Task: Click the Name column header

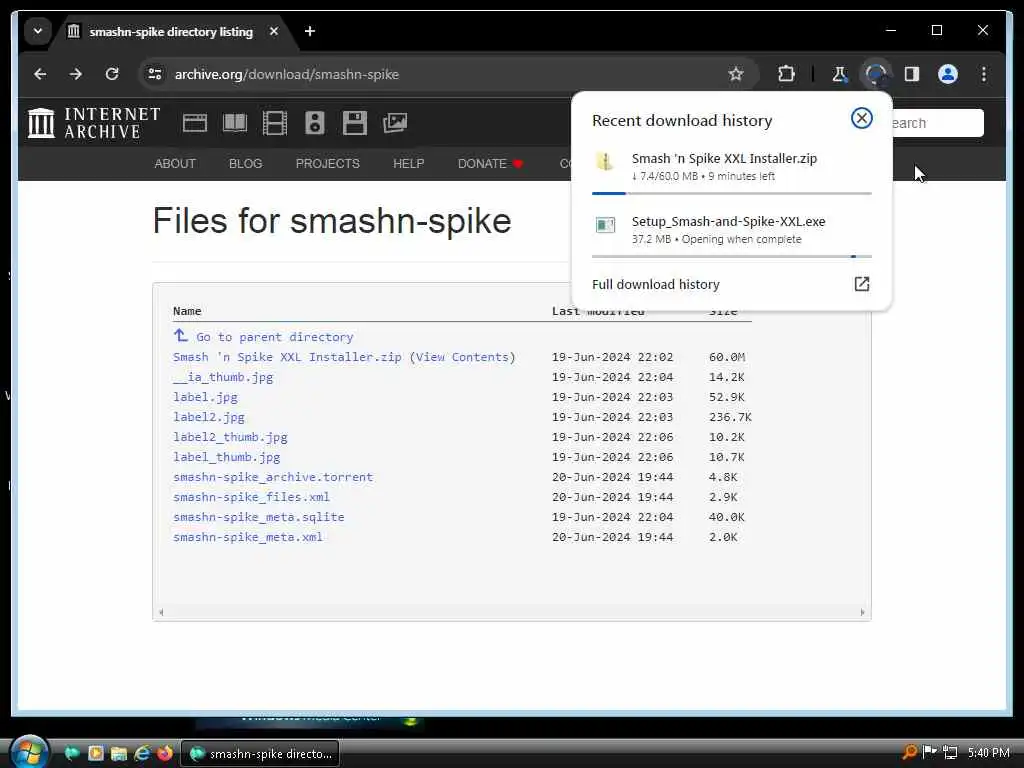Action: pos(187,311)
